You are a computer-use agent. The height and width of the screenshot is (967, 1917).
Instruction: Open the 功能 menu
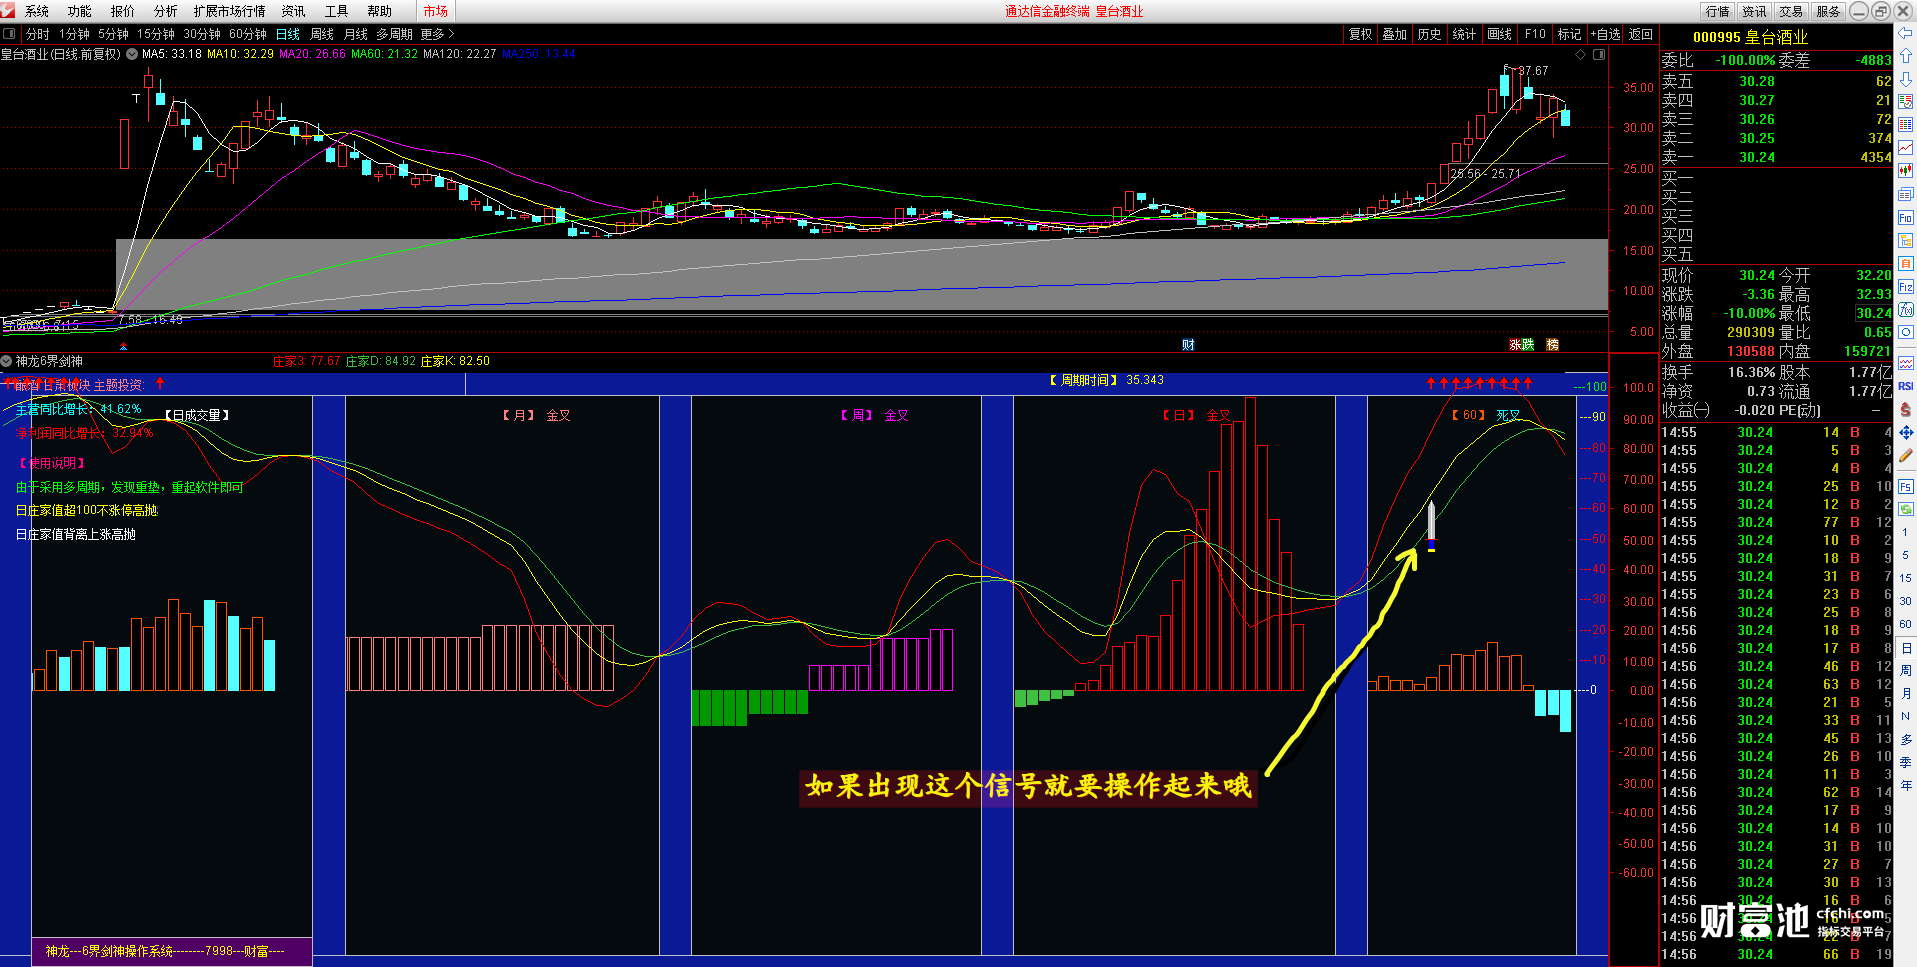point(80,11)
